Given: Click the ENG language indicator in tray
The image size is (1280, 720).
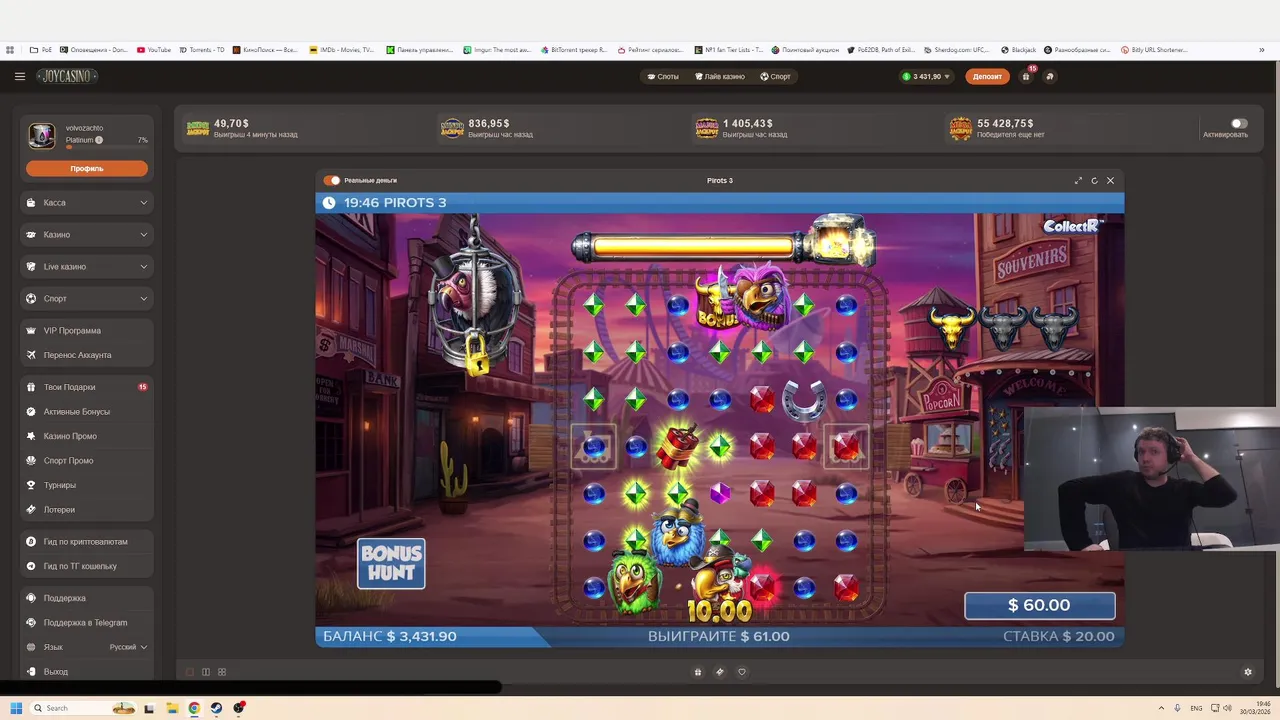Looking at the screenshot, I should point(1196,708).
